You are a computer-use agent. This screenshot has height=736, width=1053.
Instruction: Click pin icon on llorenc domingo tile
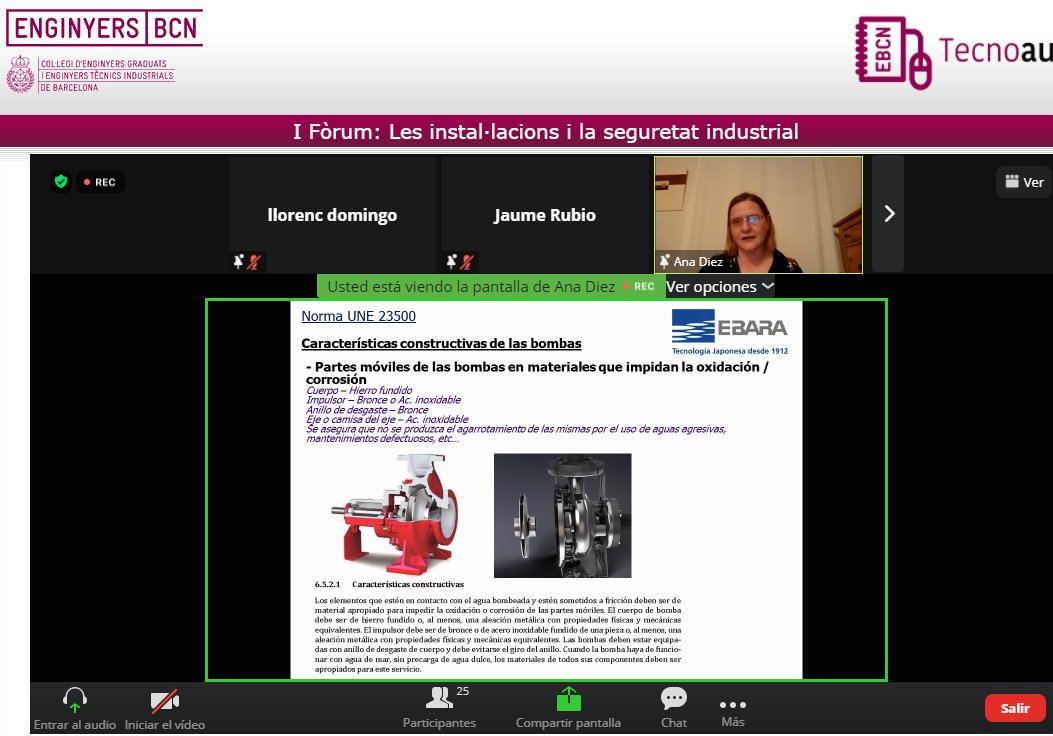click(x=238, y=261)
